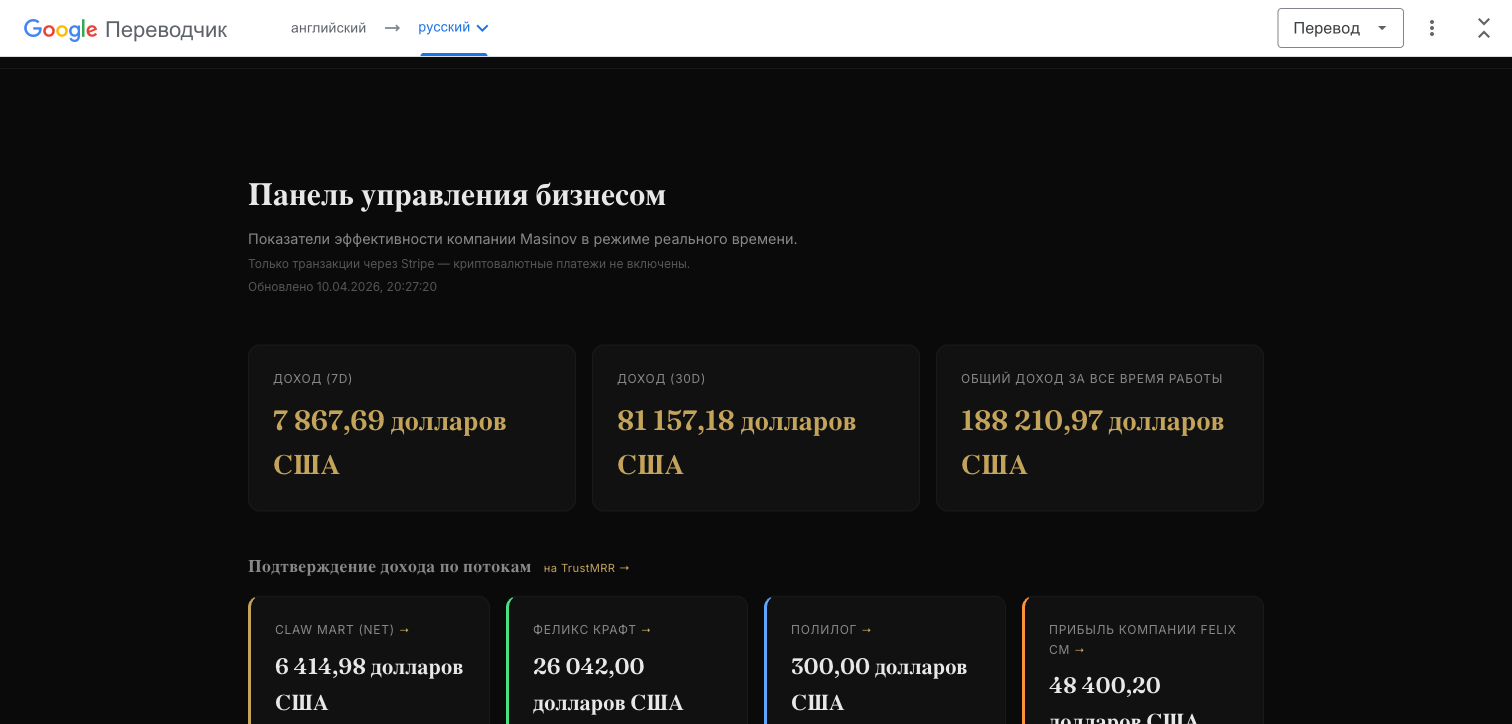Click the Google Переводчик logo

click(126, 29)
